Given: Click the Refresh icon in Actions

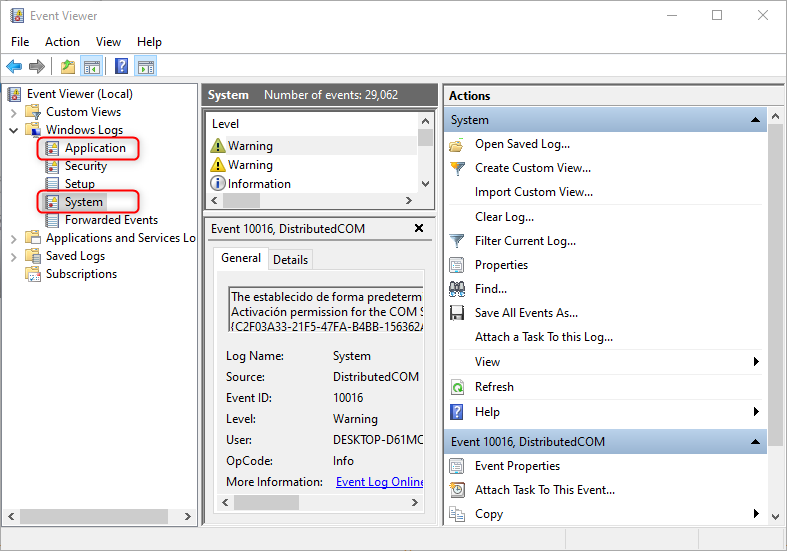Looking at the screenshot, I should tap(457, 387).
